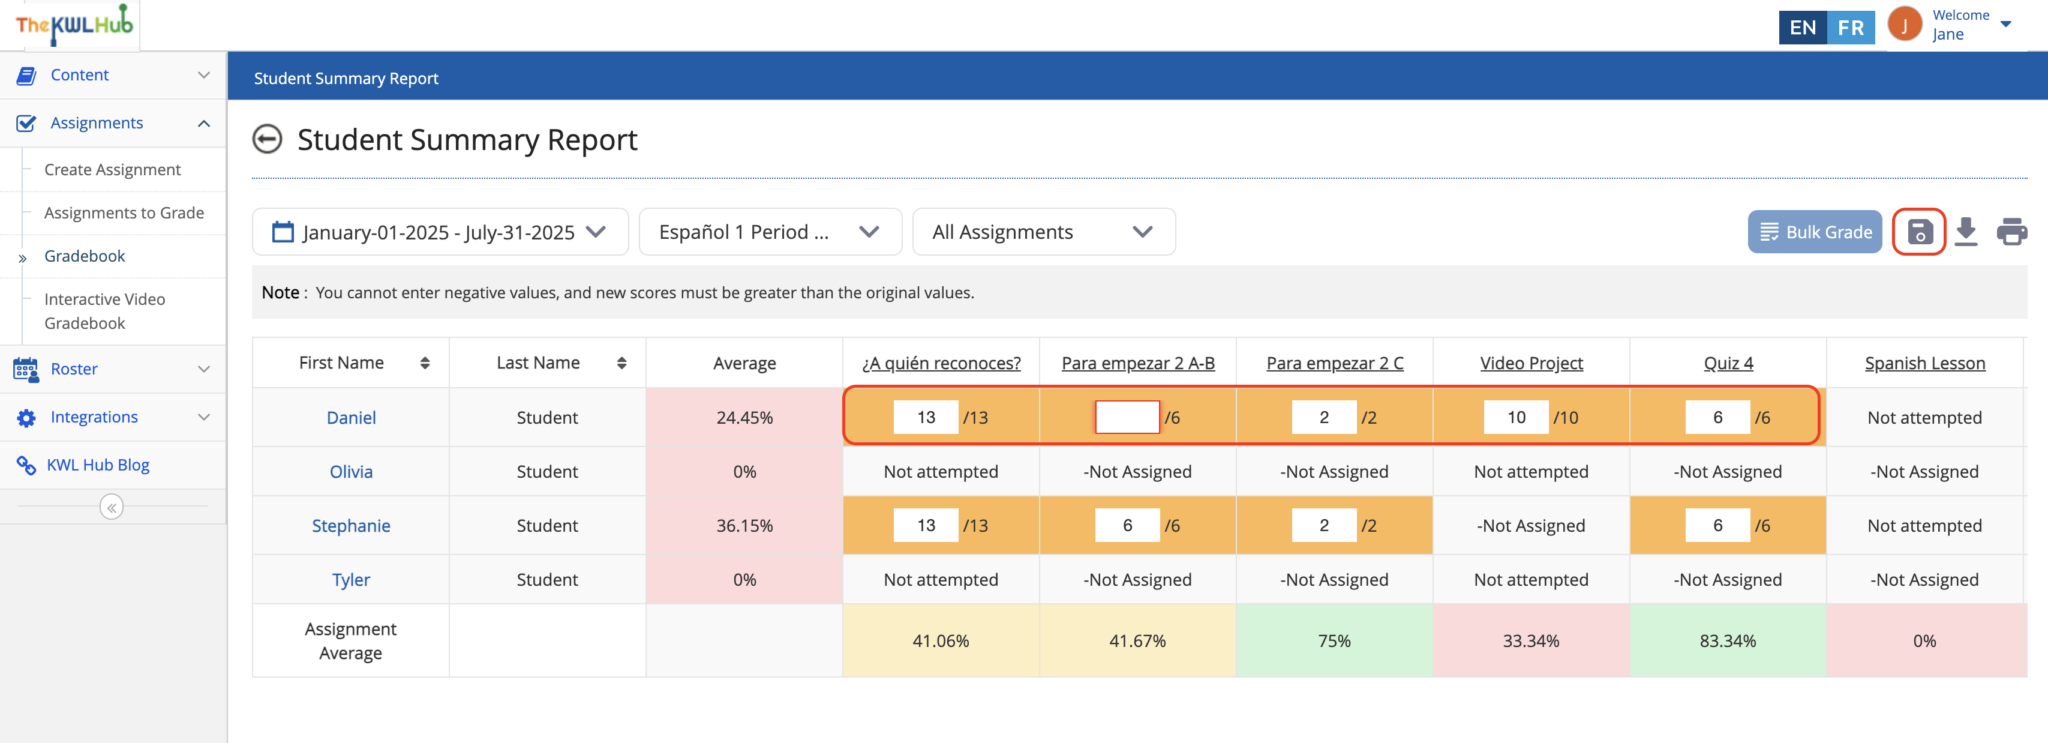The image size is (2048, 743).
Task: Switch language to EN
Action: point(1803,28)
